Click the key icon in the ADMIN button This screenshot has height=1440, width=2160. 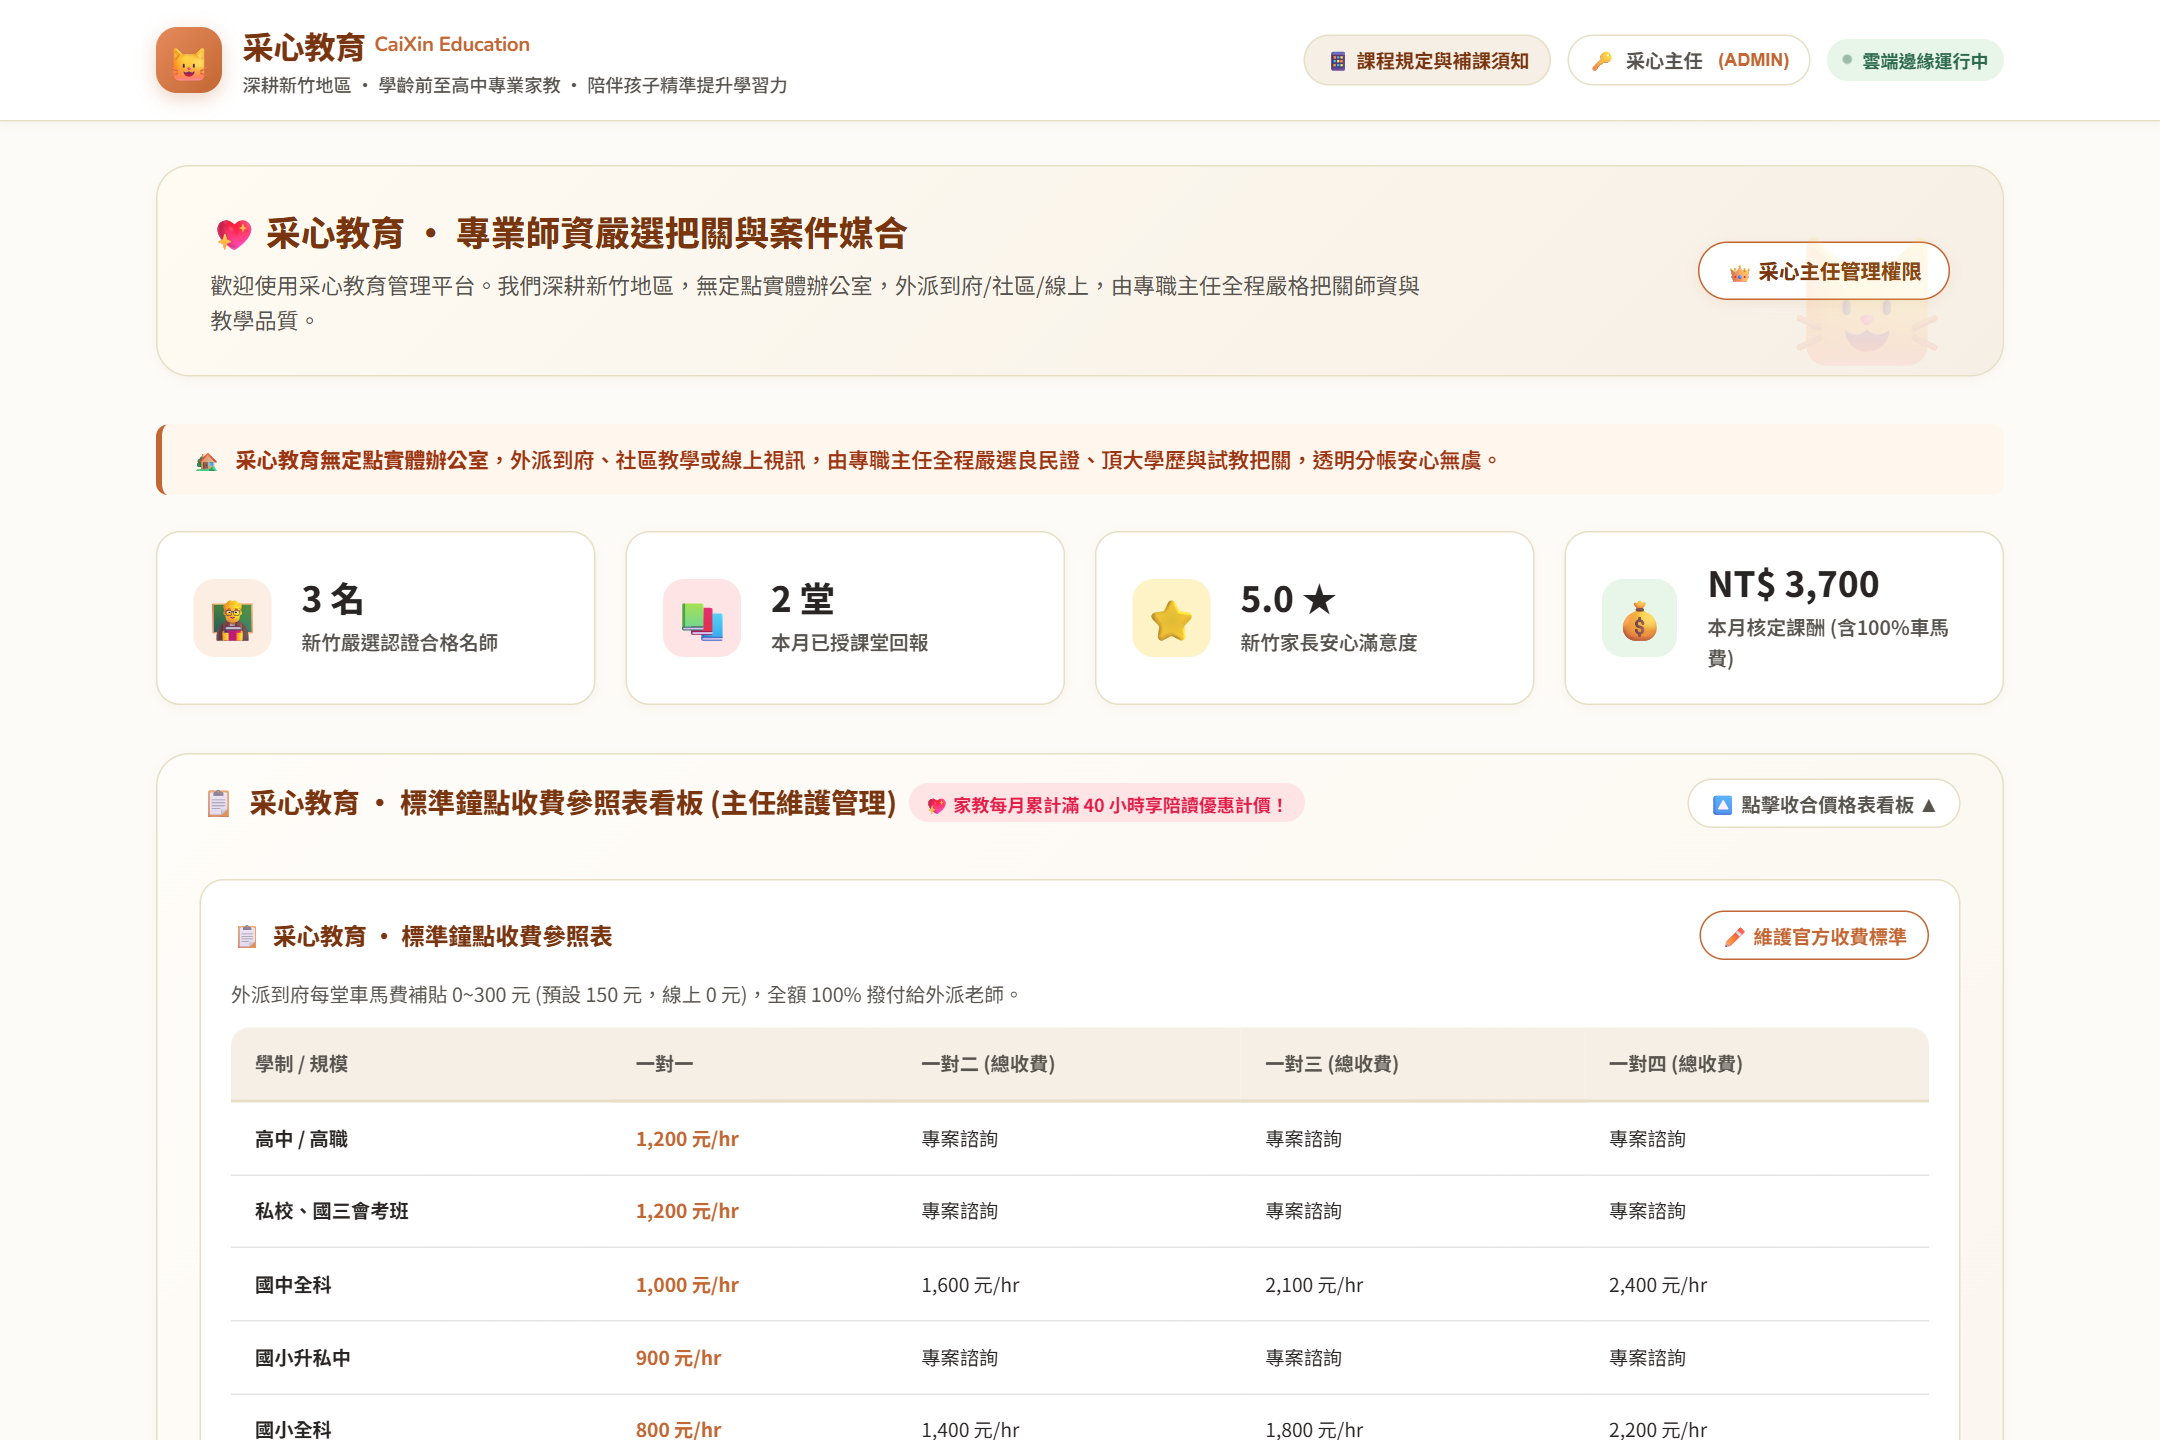pos(1601,61)
